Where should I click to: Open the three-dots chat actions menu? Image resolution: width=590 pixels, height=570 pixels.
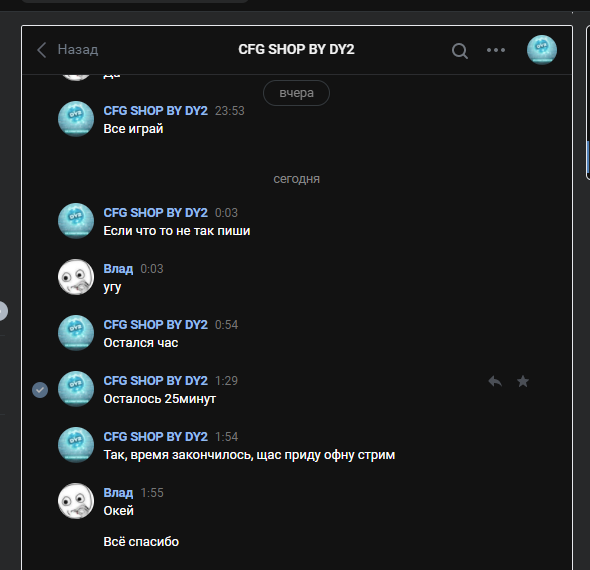tap(496, 50)
